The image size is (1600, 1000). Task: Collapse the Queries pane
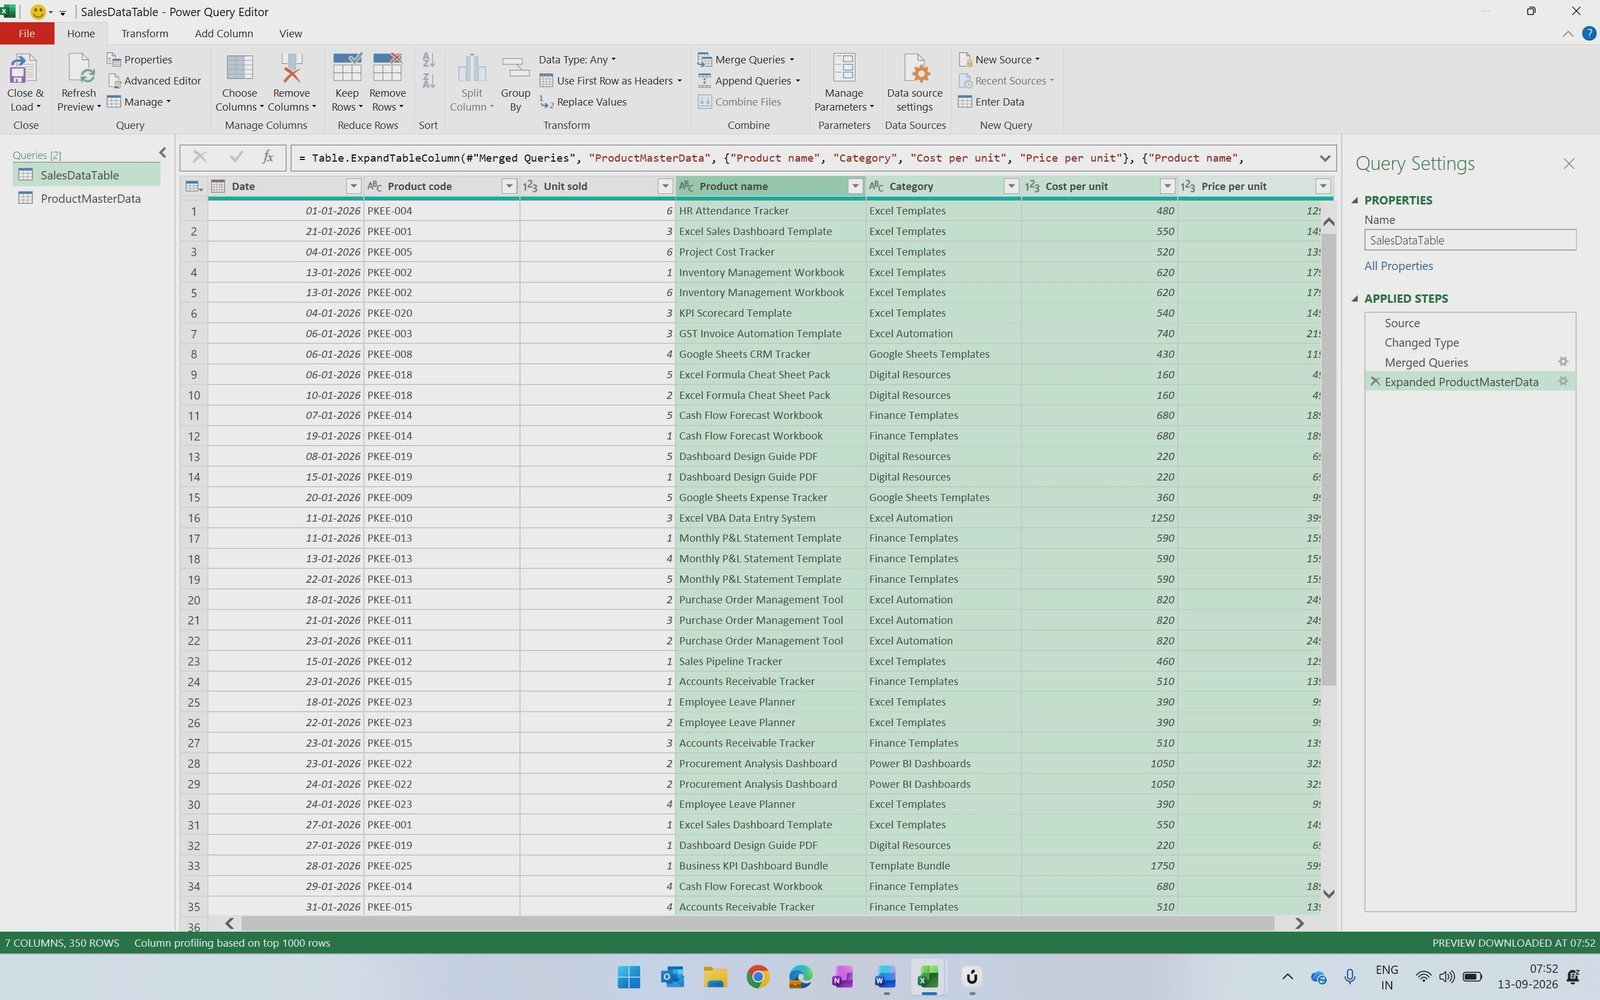163,153
